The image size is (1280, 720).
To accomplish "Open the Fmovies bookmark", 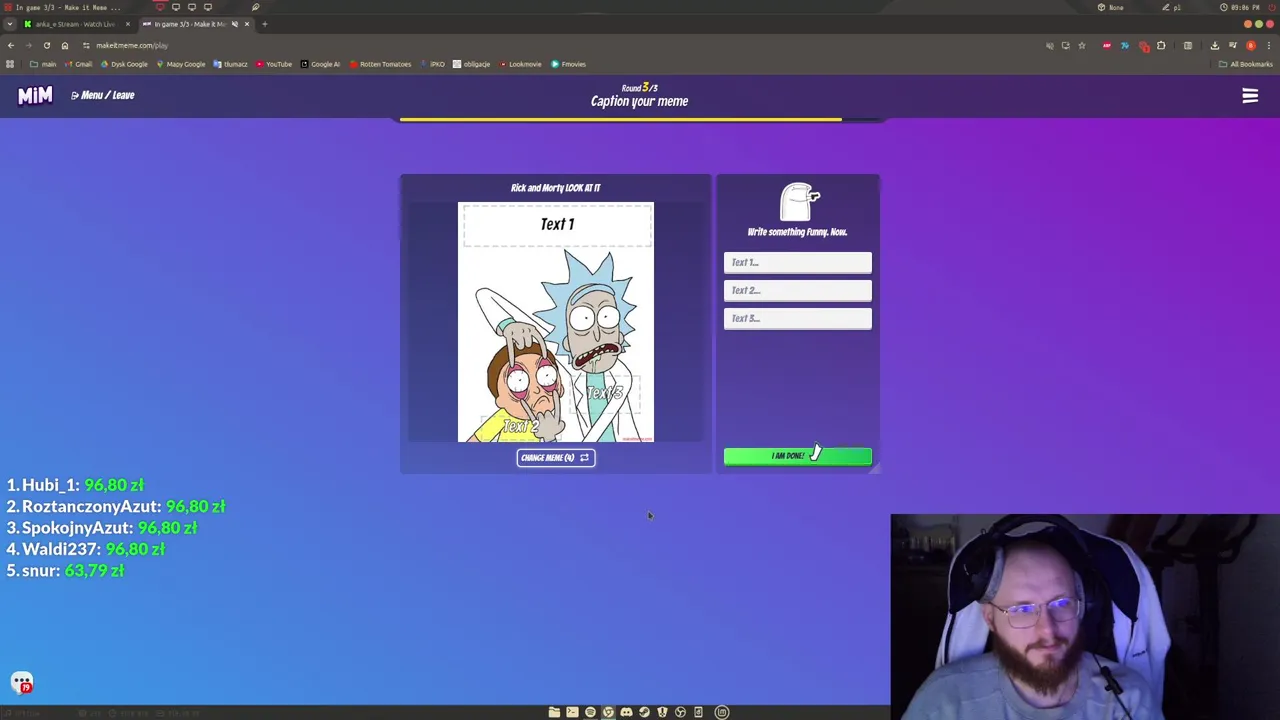I will click(x=569, y=64).
